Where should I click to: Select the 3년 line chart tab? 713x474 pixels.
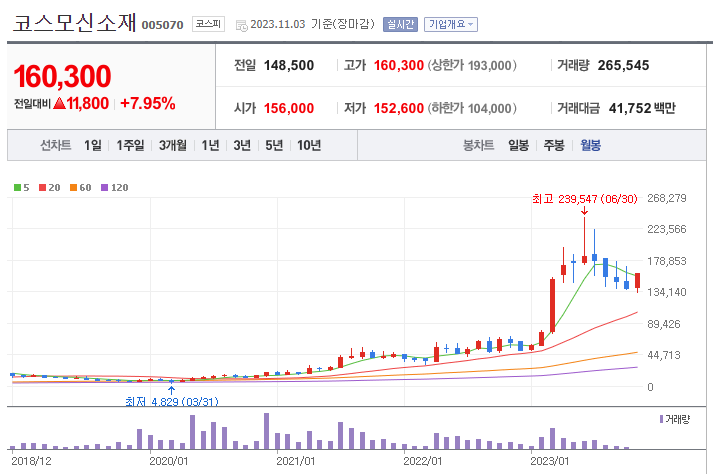click(242, 146)
